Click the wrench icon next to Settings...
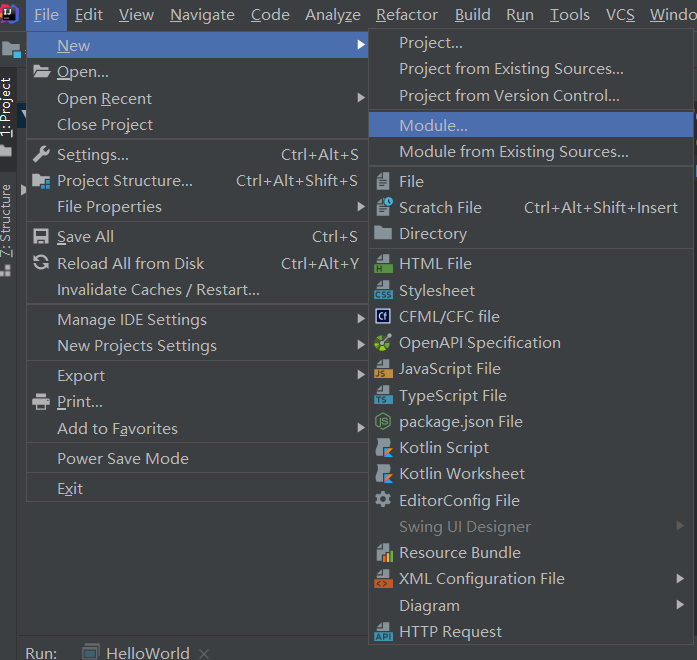 tap(41, 154)
